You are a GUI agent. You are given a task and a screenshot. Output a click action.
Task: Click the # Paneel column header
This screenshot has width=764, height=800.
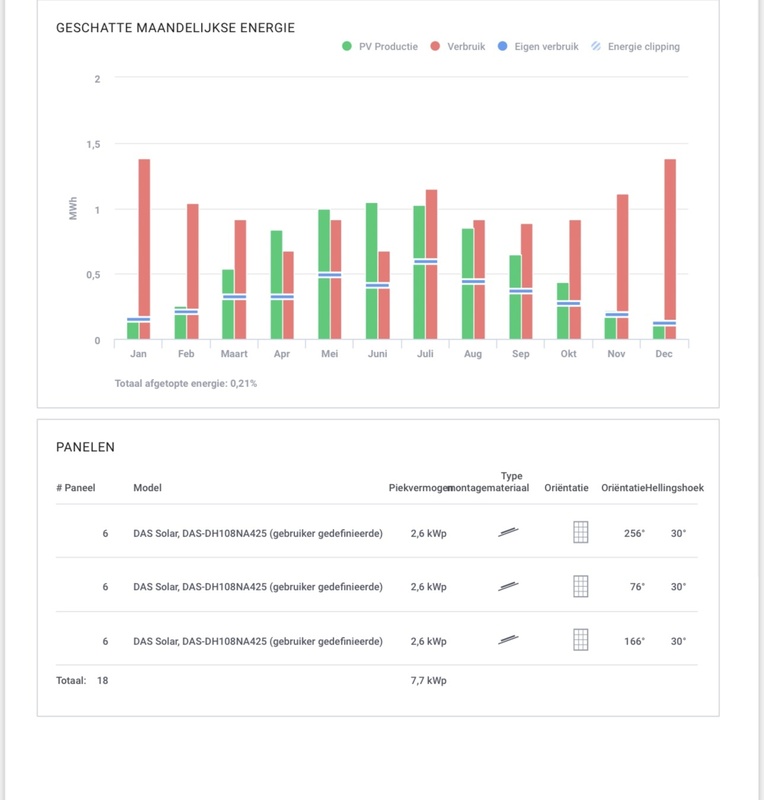pyautogui.click(x=76, y=488)
